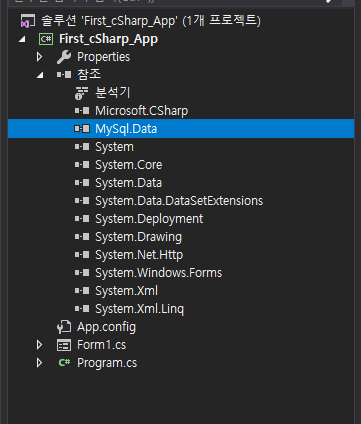This screenshot has height=424, width=361.
Task: Click the C# project icon beside First_cSharp_App
Action: (46, 39)
